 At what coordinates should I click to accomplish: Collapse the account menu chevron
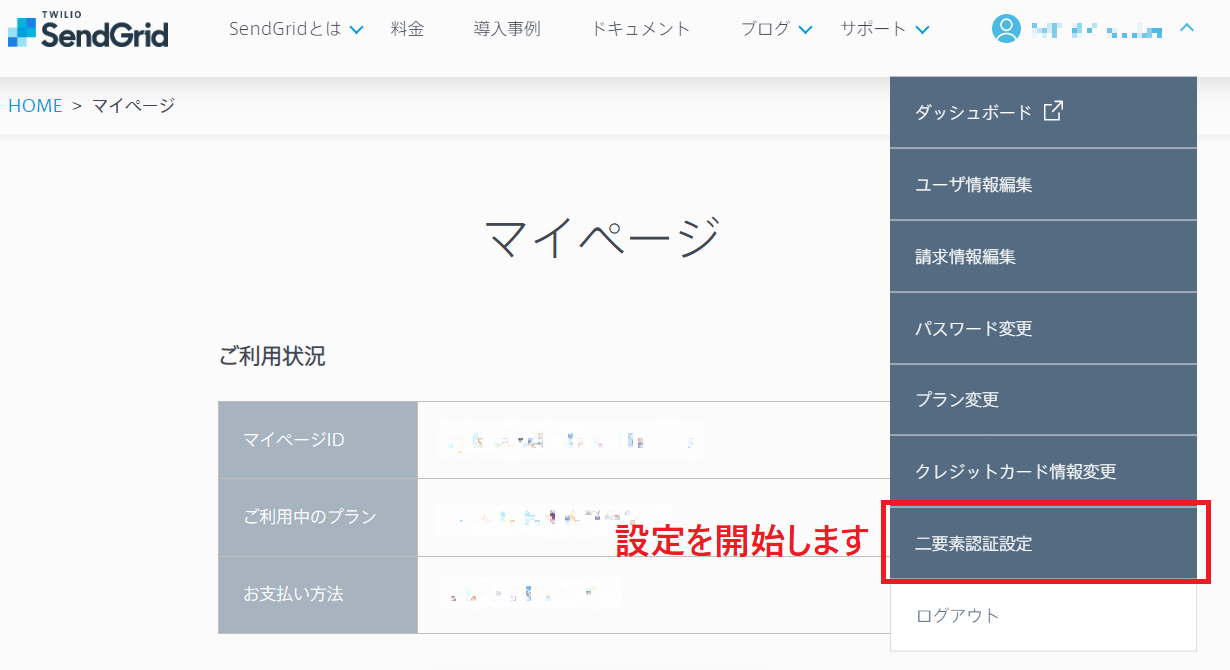coord(1187,29)
